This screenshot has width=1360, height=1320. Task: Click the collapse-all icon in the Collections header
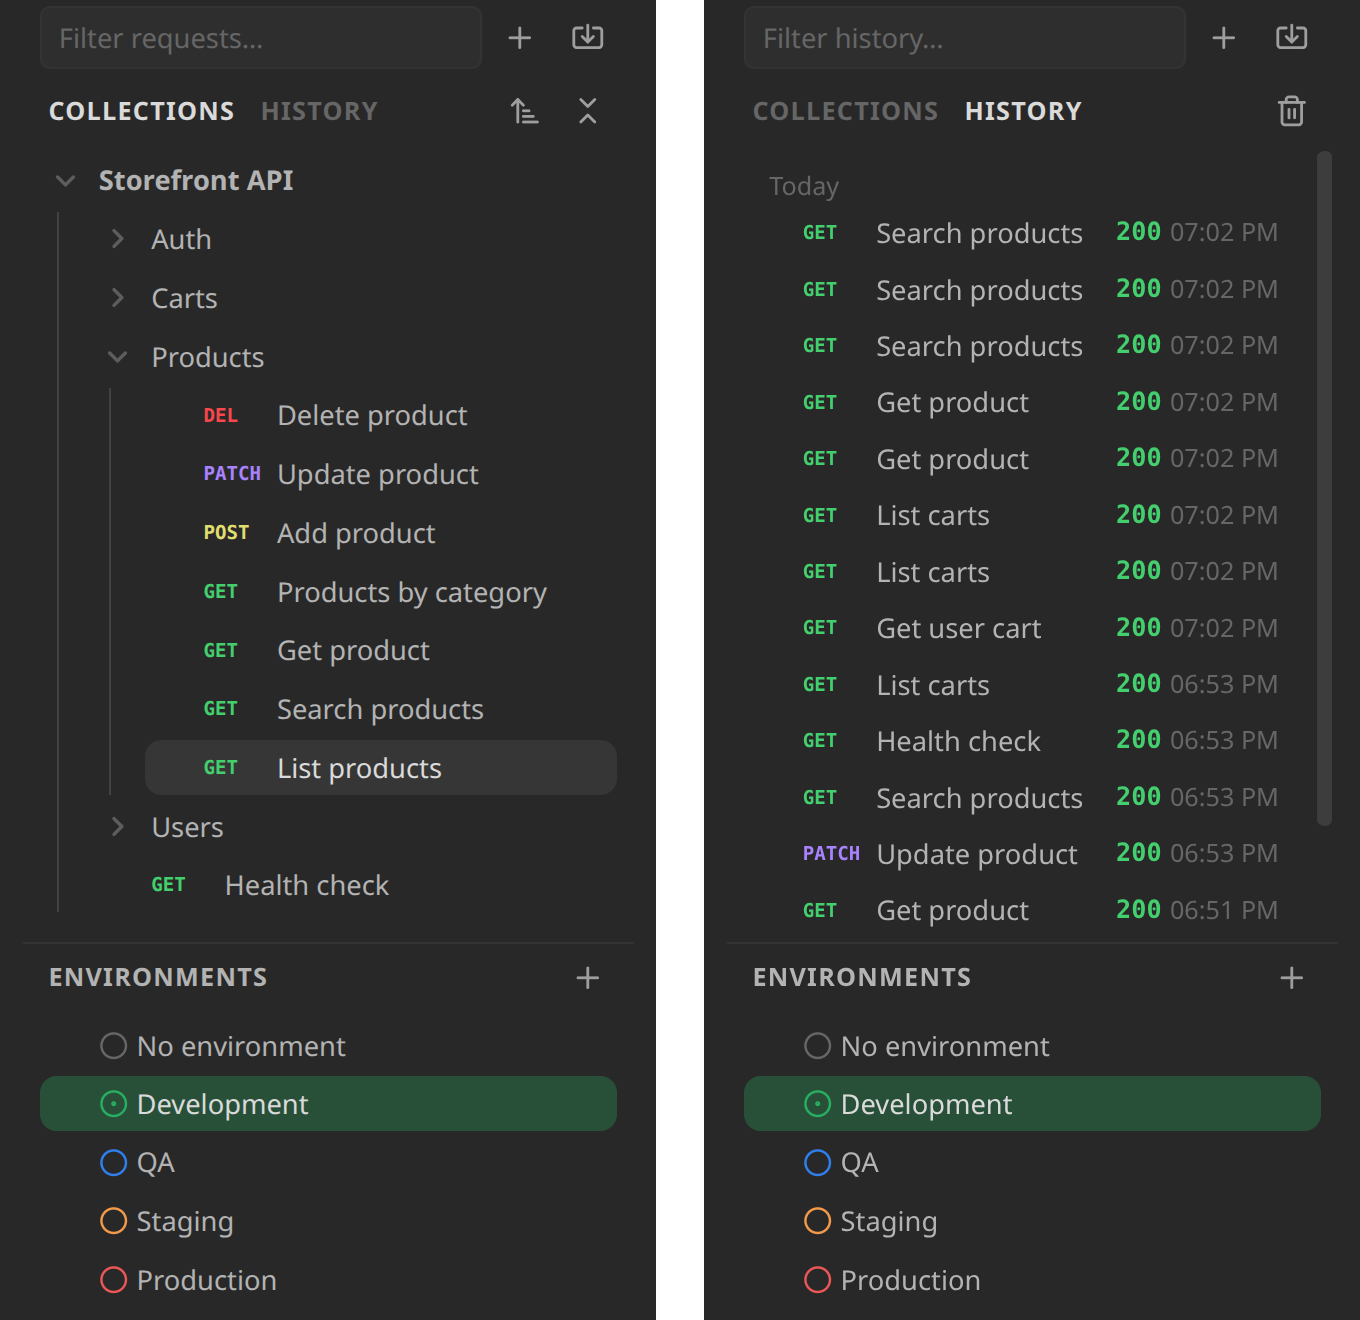pos(588,111)
